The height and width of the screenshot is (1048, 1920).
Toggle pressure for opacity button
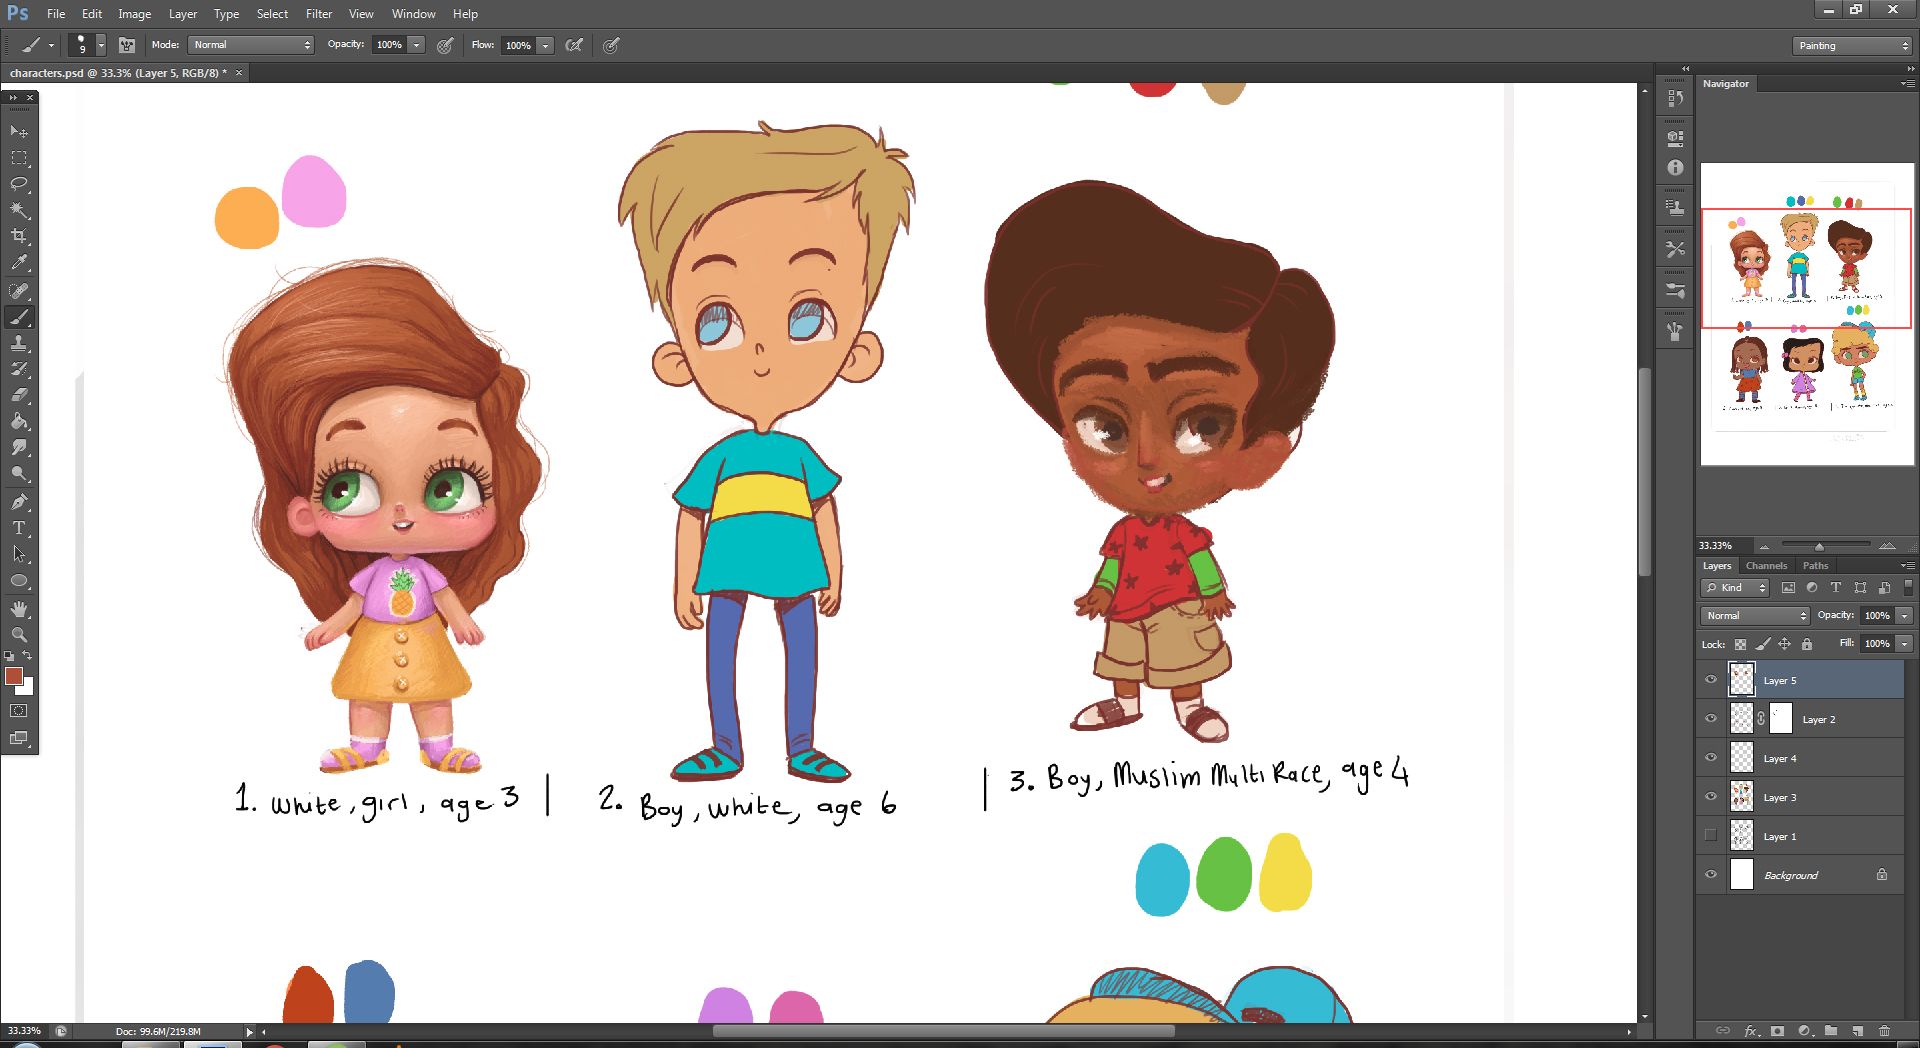[445, 45]
